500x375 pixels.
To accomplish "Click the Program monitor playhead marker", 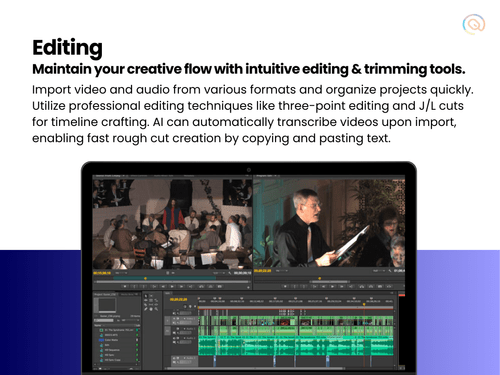I will coord(319,278).
